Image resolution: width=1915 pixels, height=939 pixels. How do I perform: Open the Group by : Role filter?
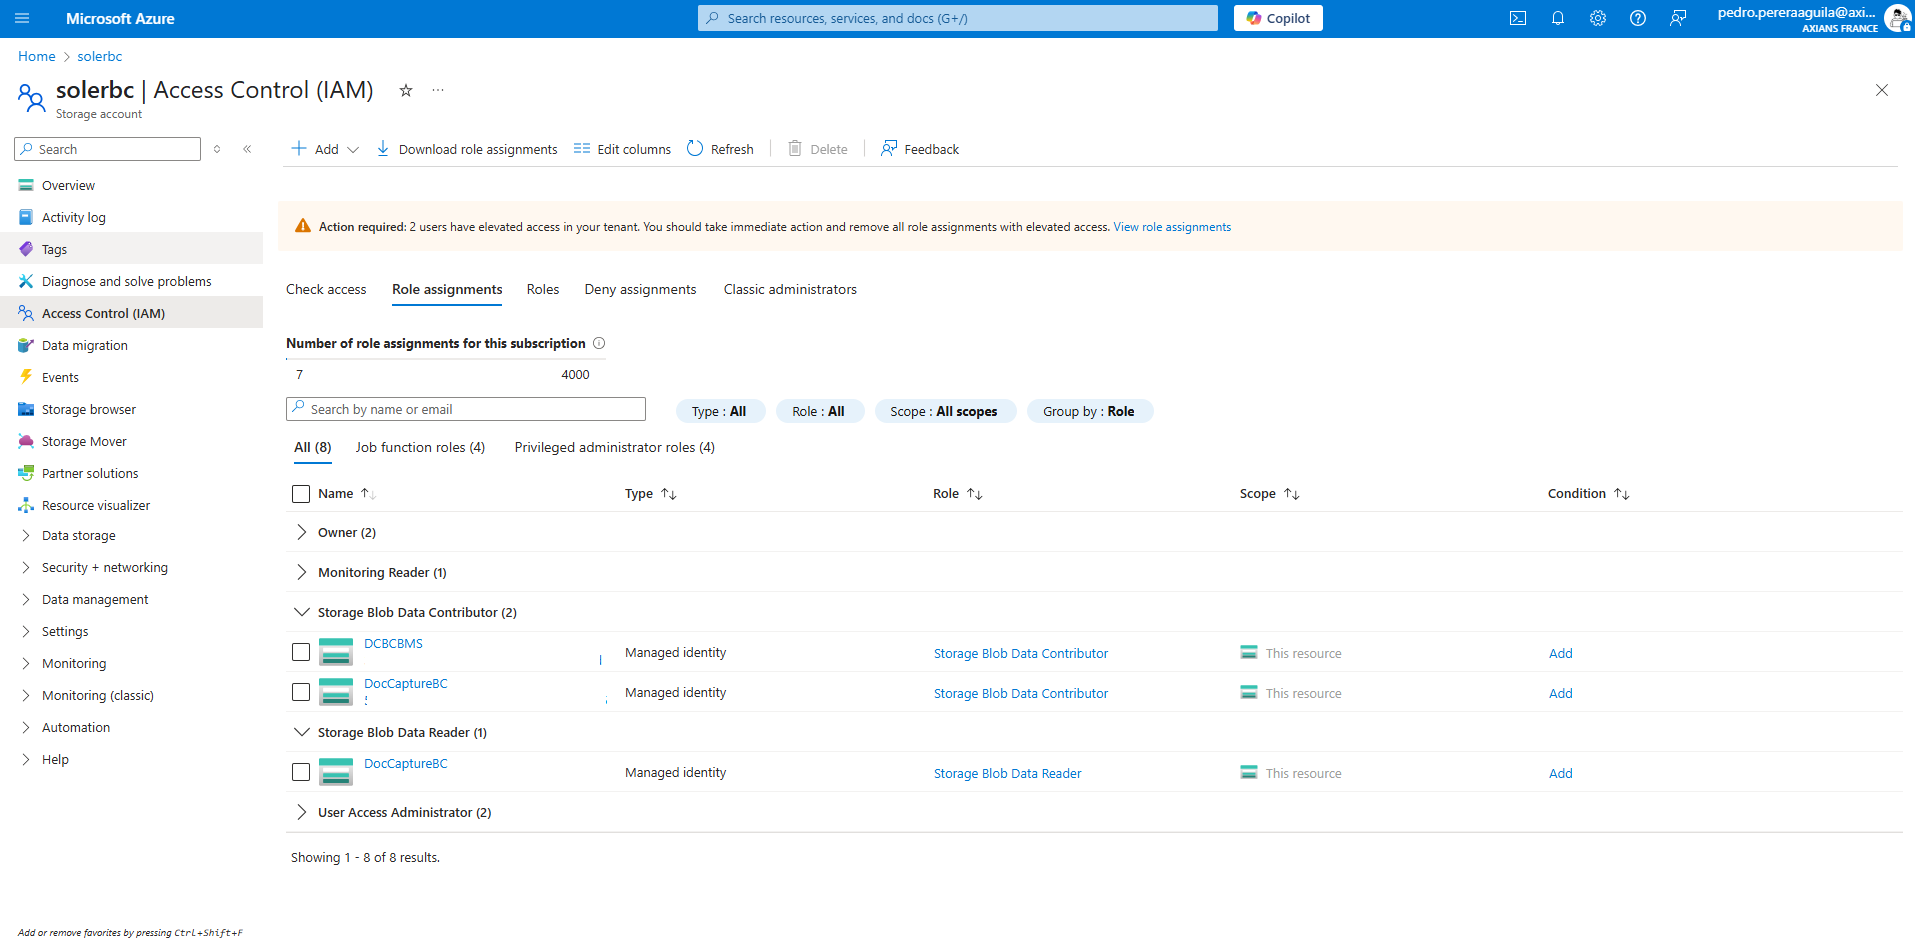(x=1088, y=411)
